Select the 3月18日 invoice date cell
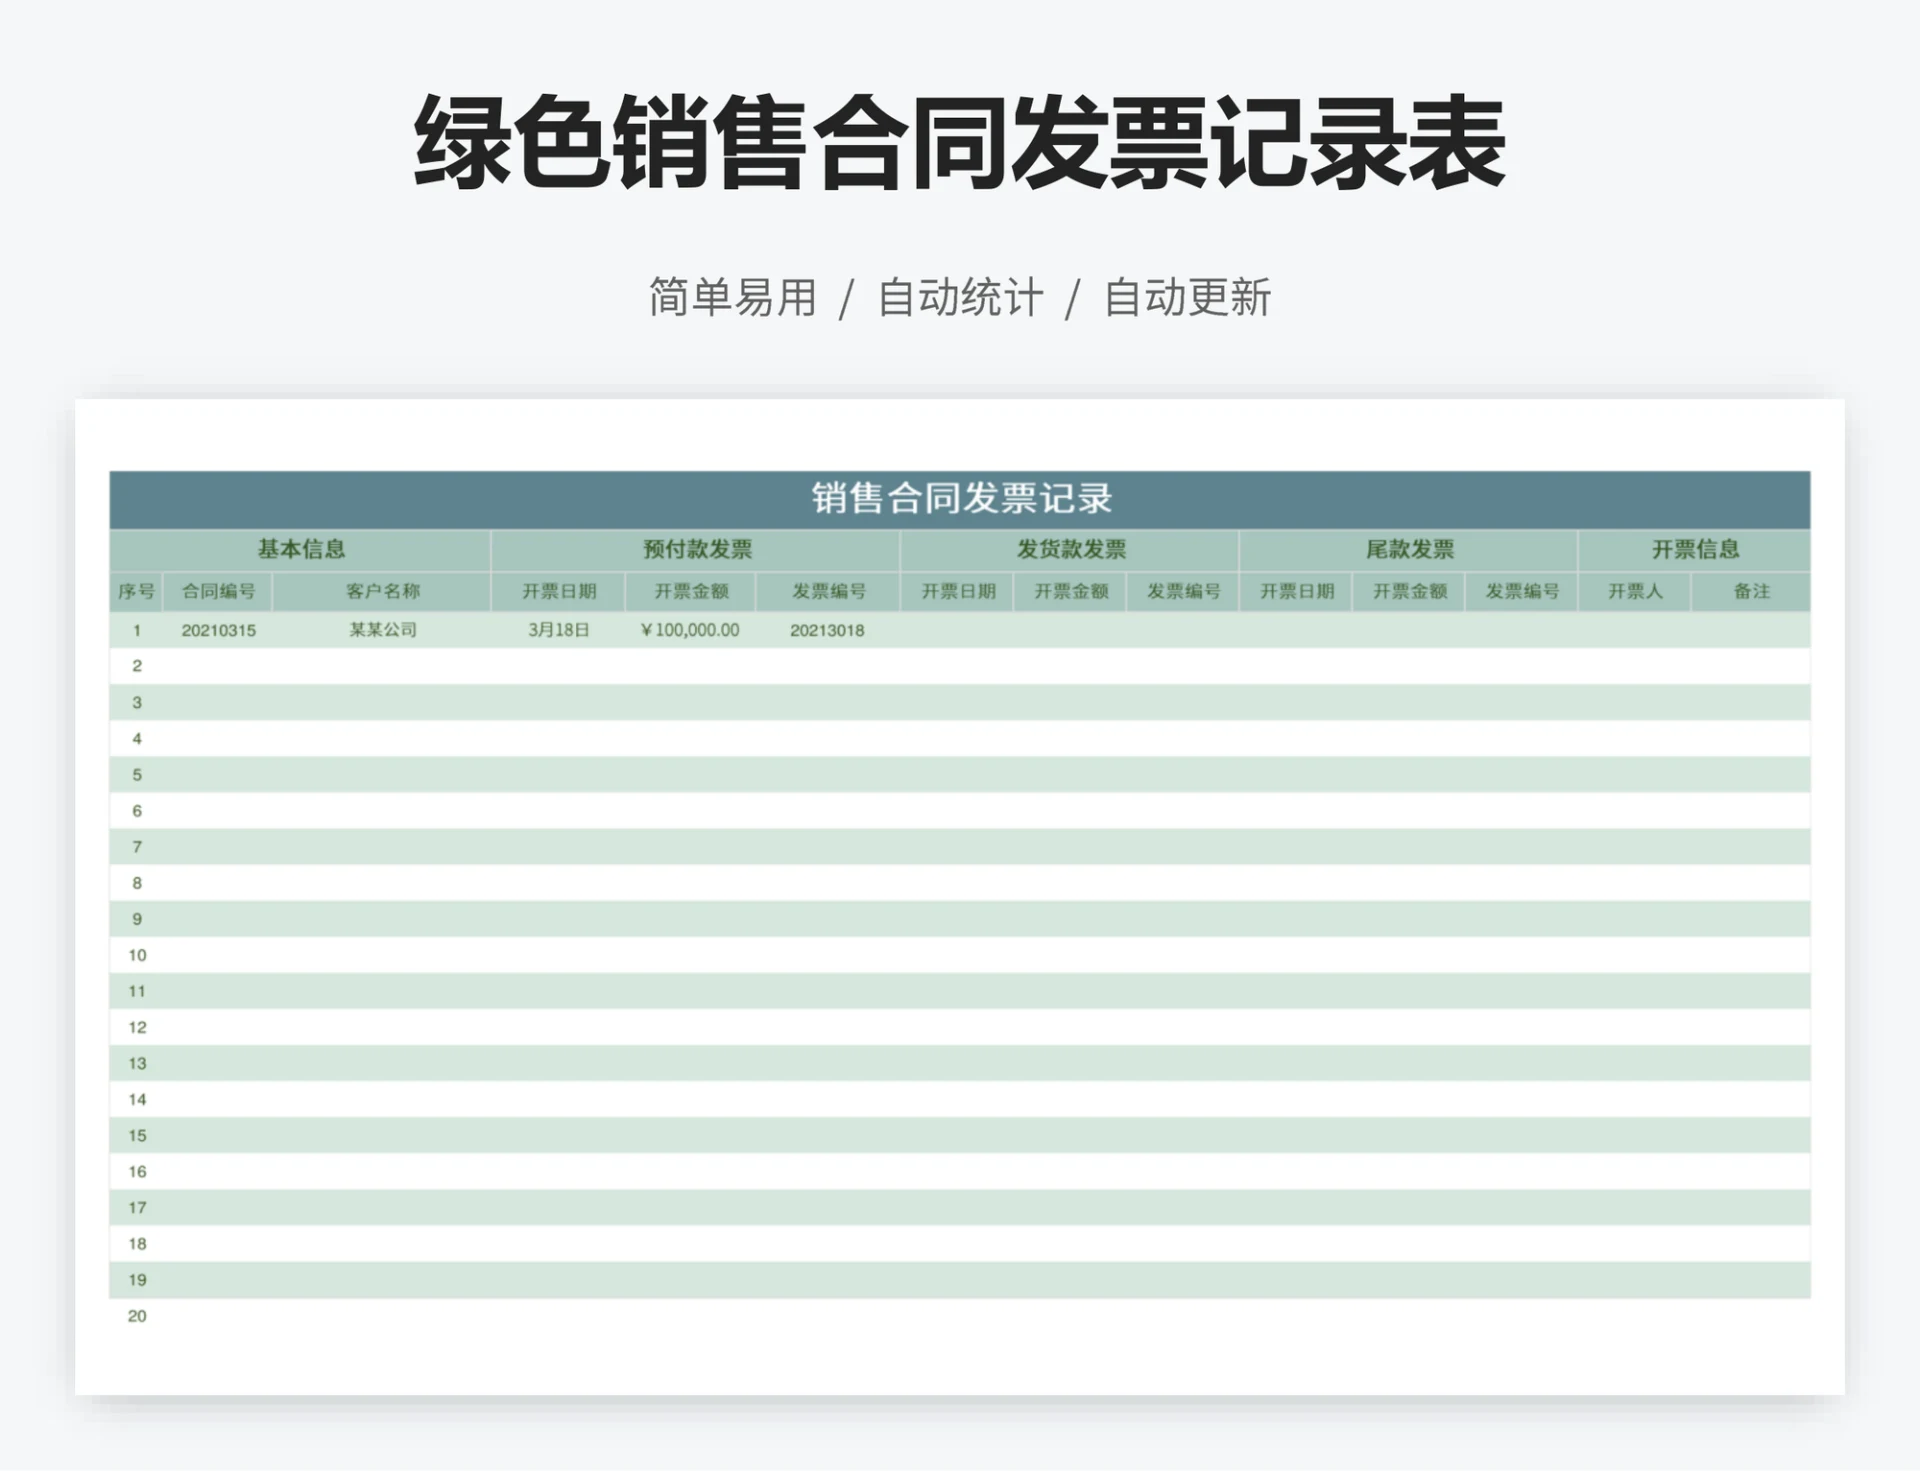 point(560,630)
